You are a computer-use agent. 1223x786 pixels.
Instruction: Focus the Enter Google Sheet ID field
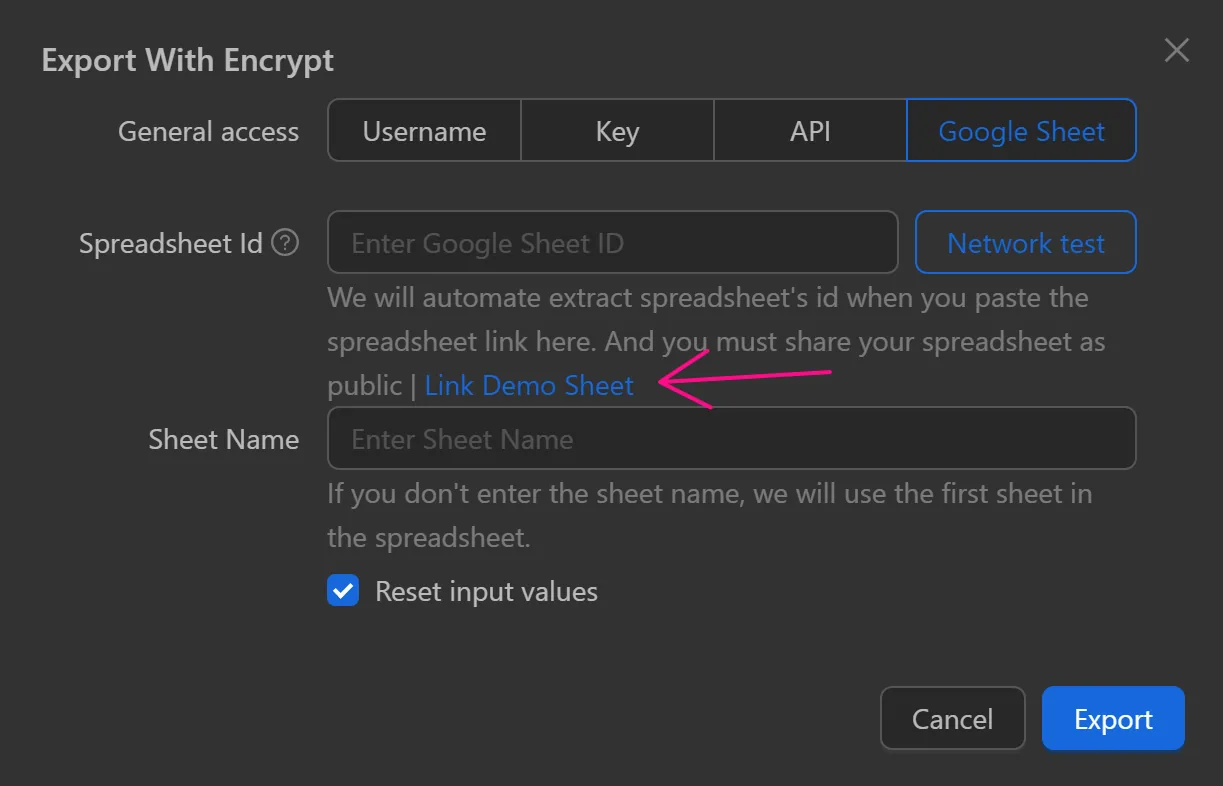613,242
